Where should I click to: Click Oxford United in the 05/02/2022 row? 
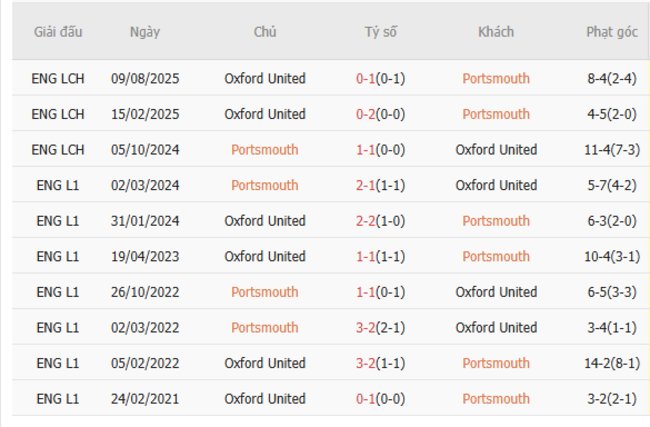click(265, 363)
